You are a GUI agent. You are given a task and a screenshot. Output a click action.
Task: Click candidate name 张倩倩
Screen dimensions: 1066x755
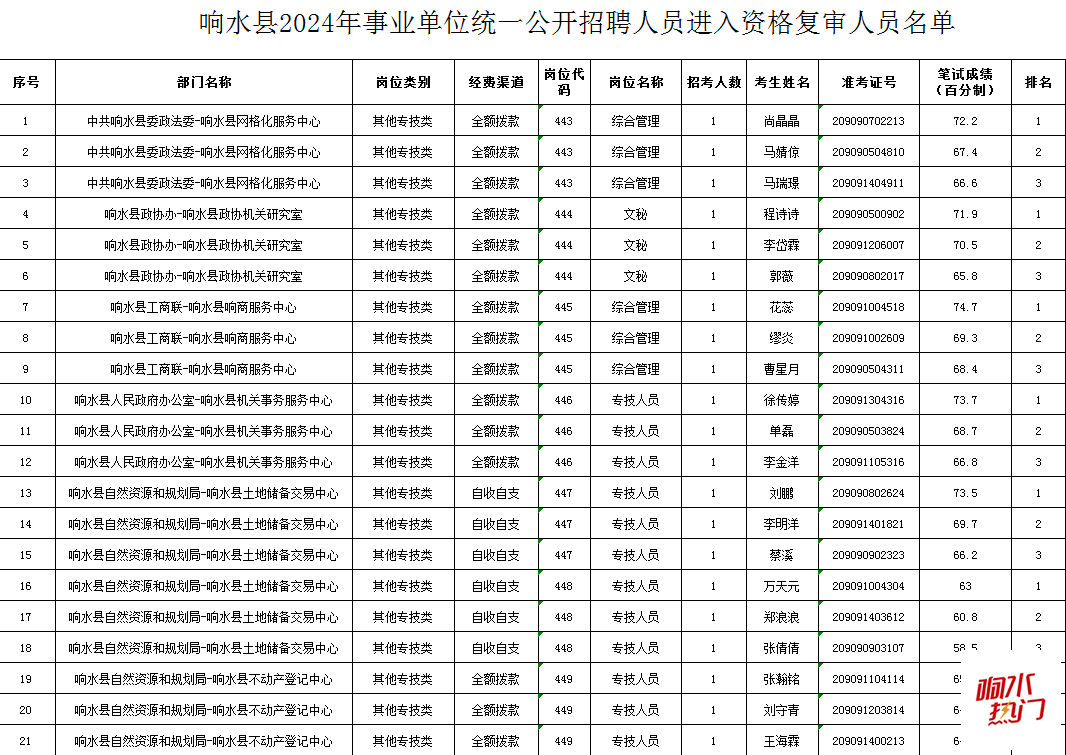click(x=782, y=649)
